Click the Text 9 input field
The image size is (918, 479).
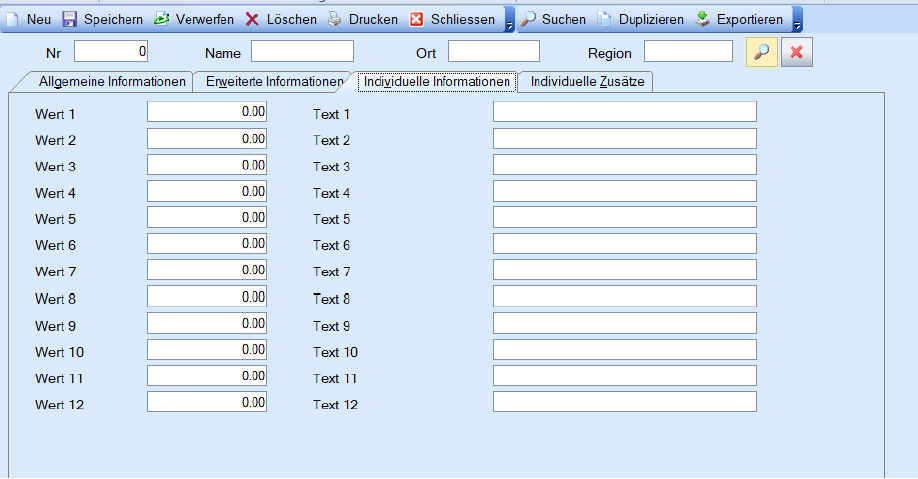(625, 323)
